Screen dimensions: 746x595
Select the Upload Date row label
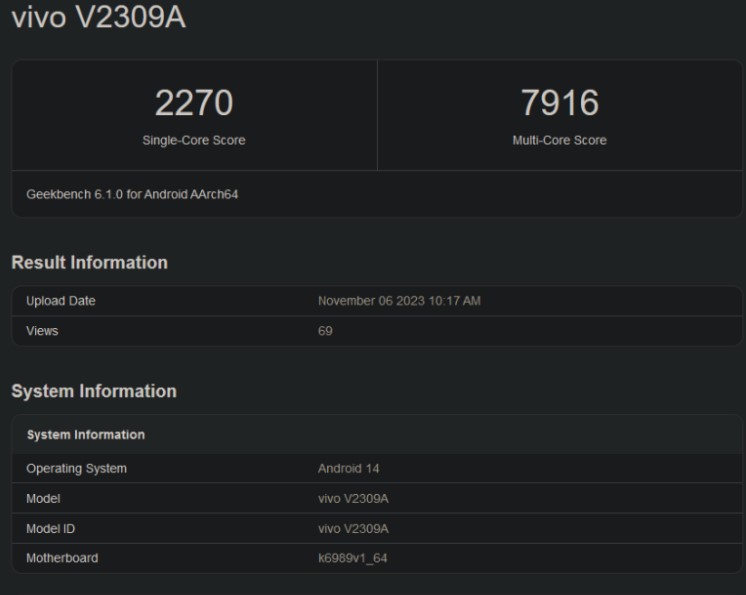[x=61, y=301]
